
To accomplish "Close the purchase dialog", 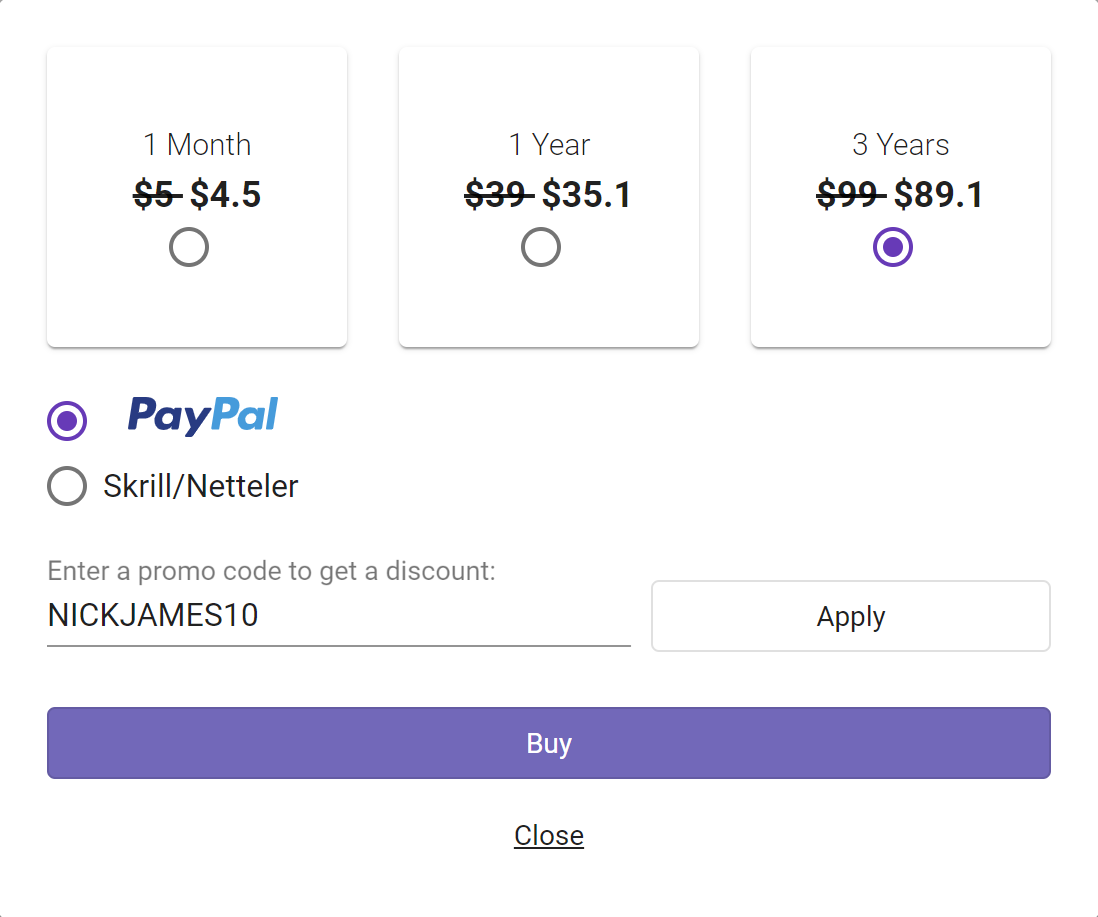I will coord(549,835).
